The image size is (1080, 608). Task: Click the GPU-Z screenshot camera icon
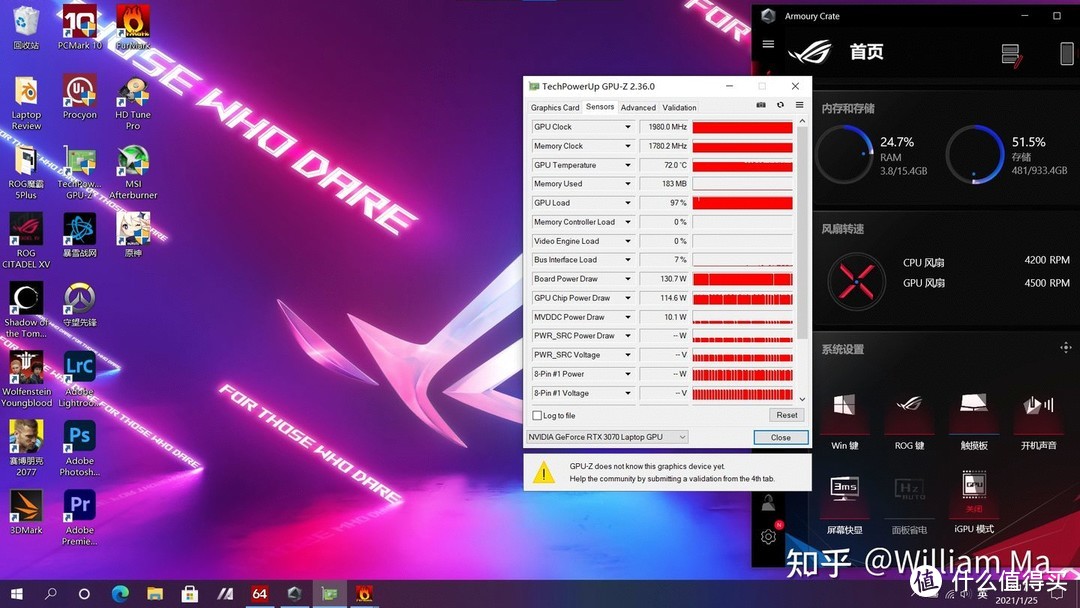[x=761, y=105]
